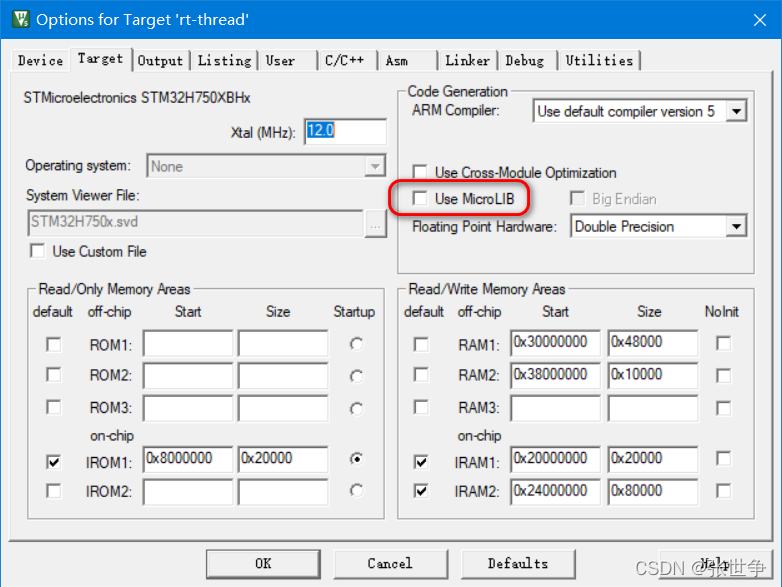
Task: Open the Output tab
Action: 160,61
